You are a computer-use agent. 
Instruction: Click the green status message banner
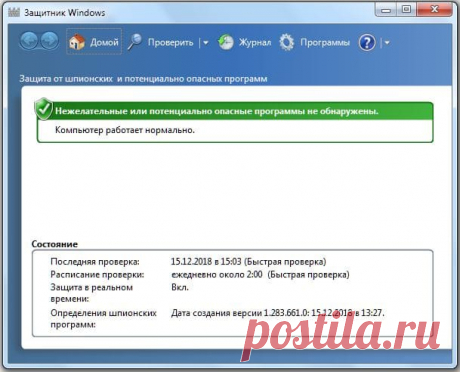point(235,111)
